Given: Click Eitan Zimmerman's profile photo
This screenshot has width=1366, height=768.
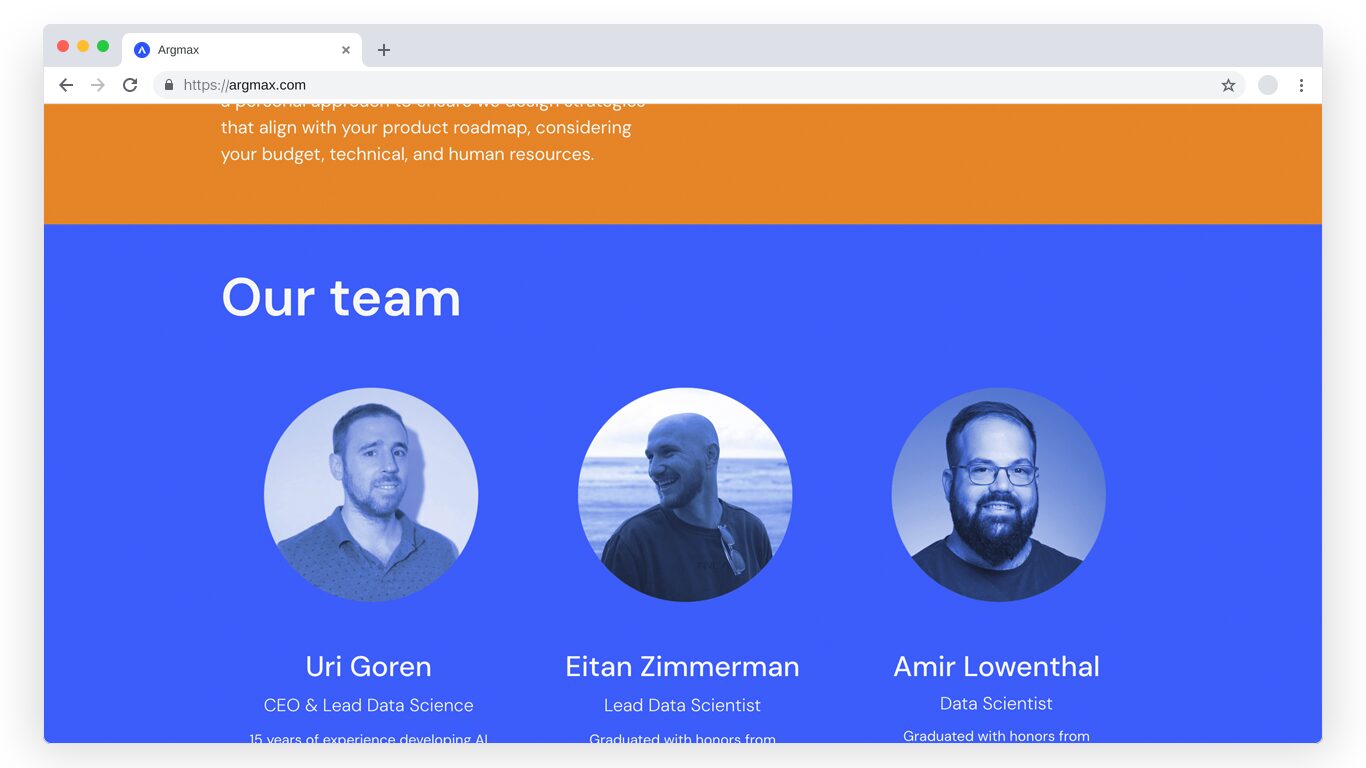Looking at the screenshot, I should tap(685, 495).
